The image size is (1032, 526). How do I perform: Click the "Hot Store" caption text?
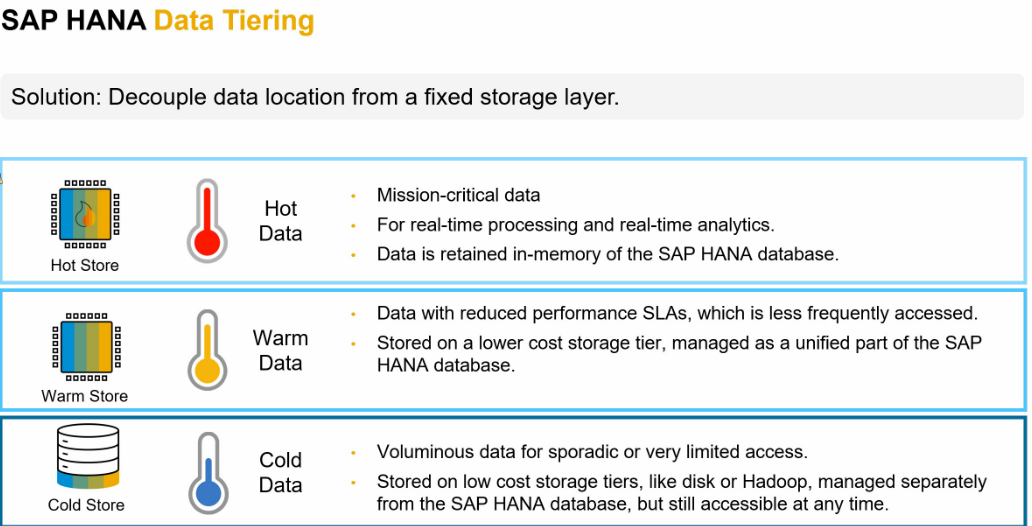85,266
